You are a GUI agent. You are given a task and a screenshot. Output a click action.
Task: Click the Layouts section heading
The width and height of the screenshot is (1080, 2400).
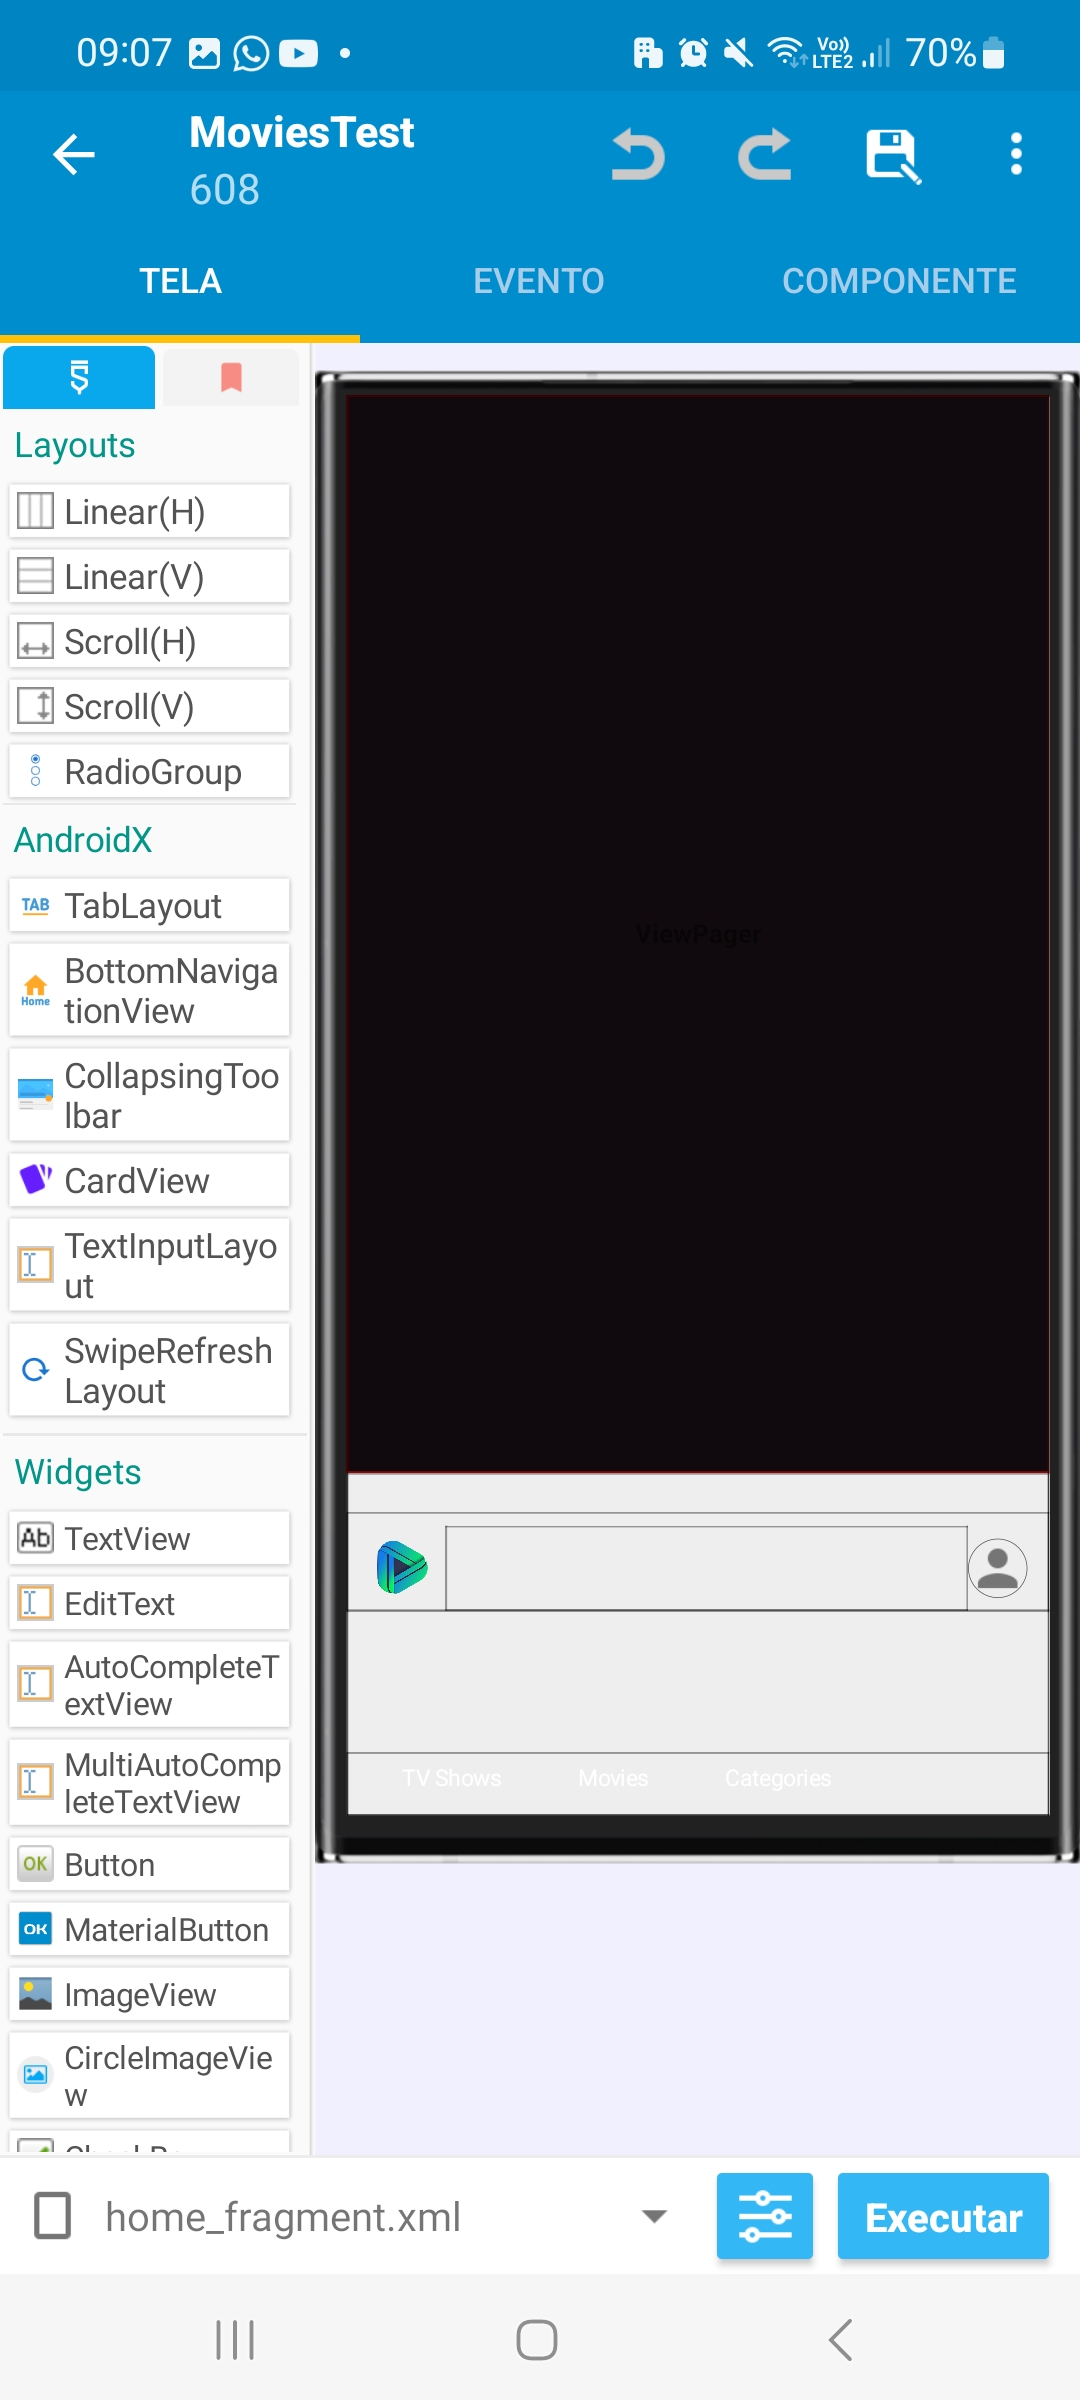(x=75, y=445)
